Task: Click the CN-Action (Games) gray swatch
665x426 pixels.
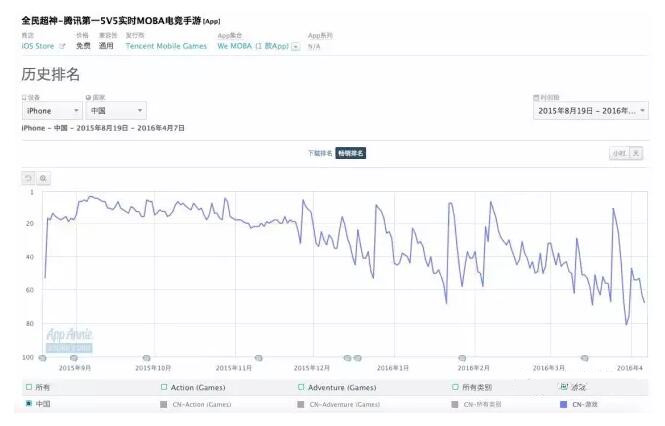Action: [164, 404]
